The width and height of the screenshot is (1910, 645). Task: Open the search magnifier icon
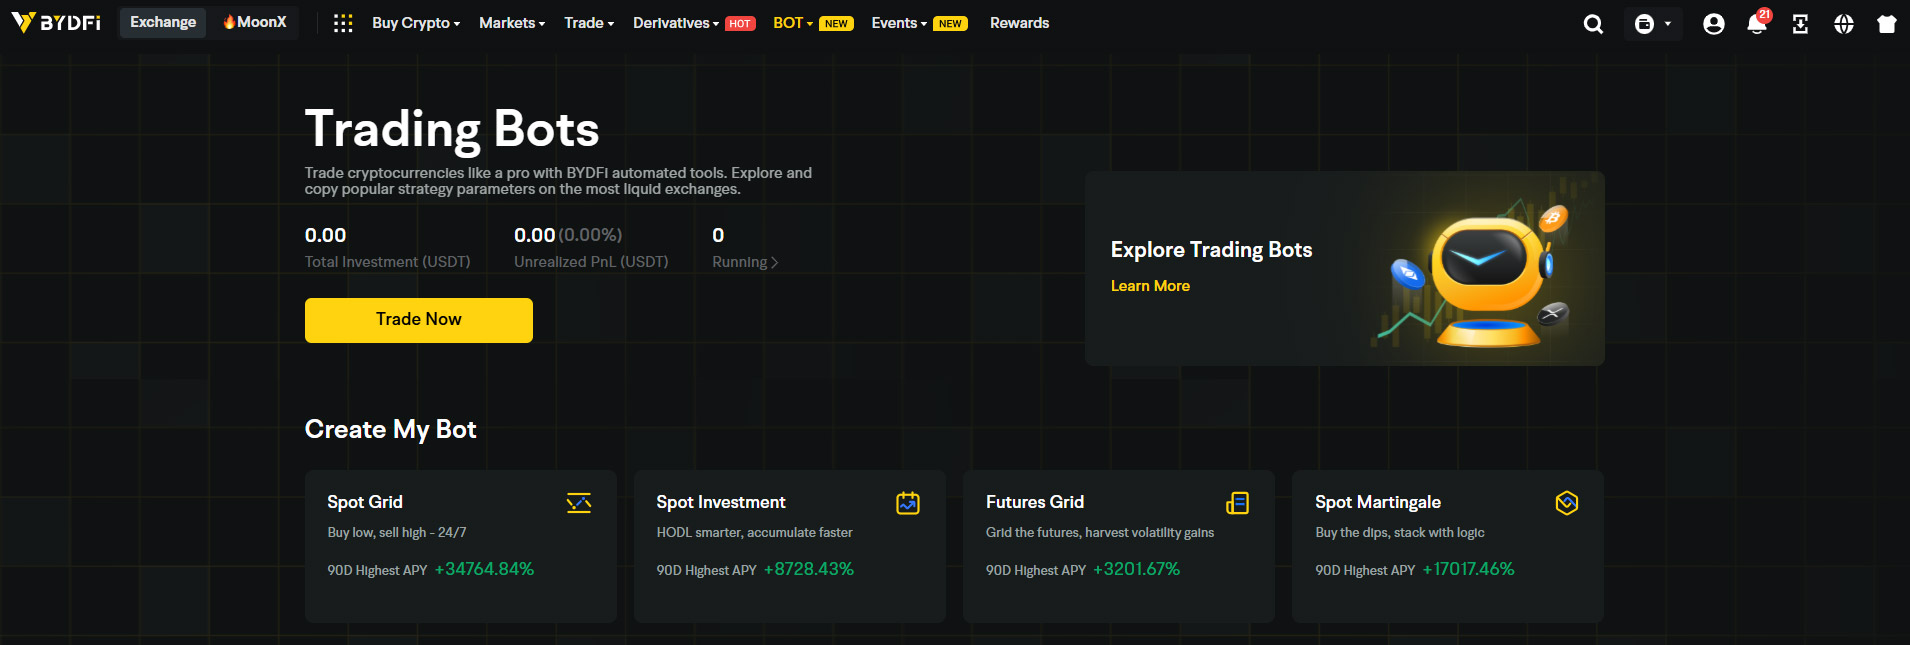(1593, 24)
